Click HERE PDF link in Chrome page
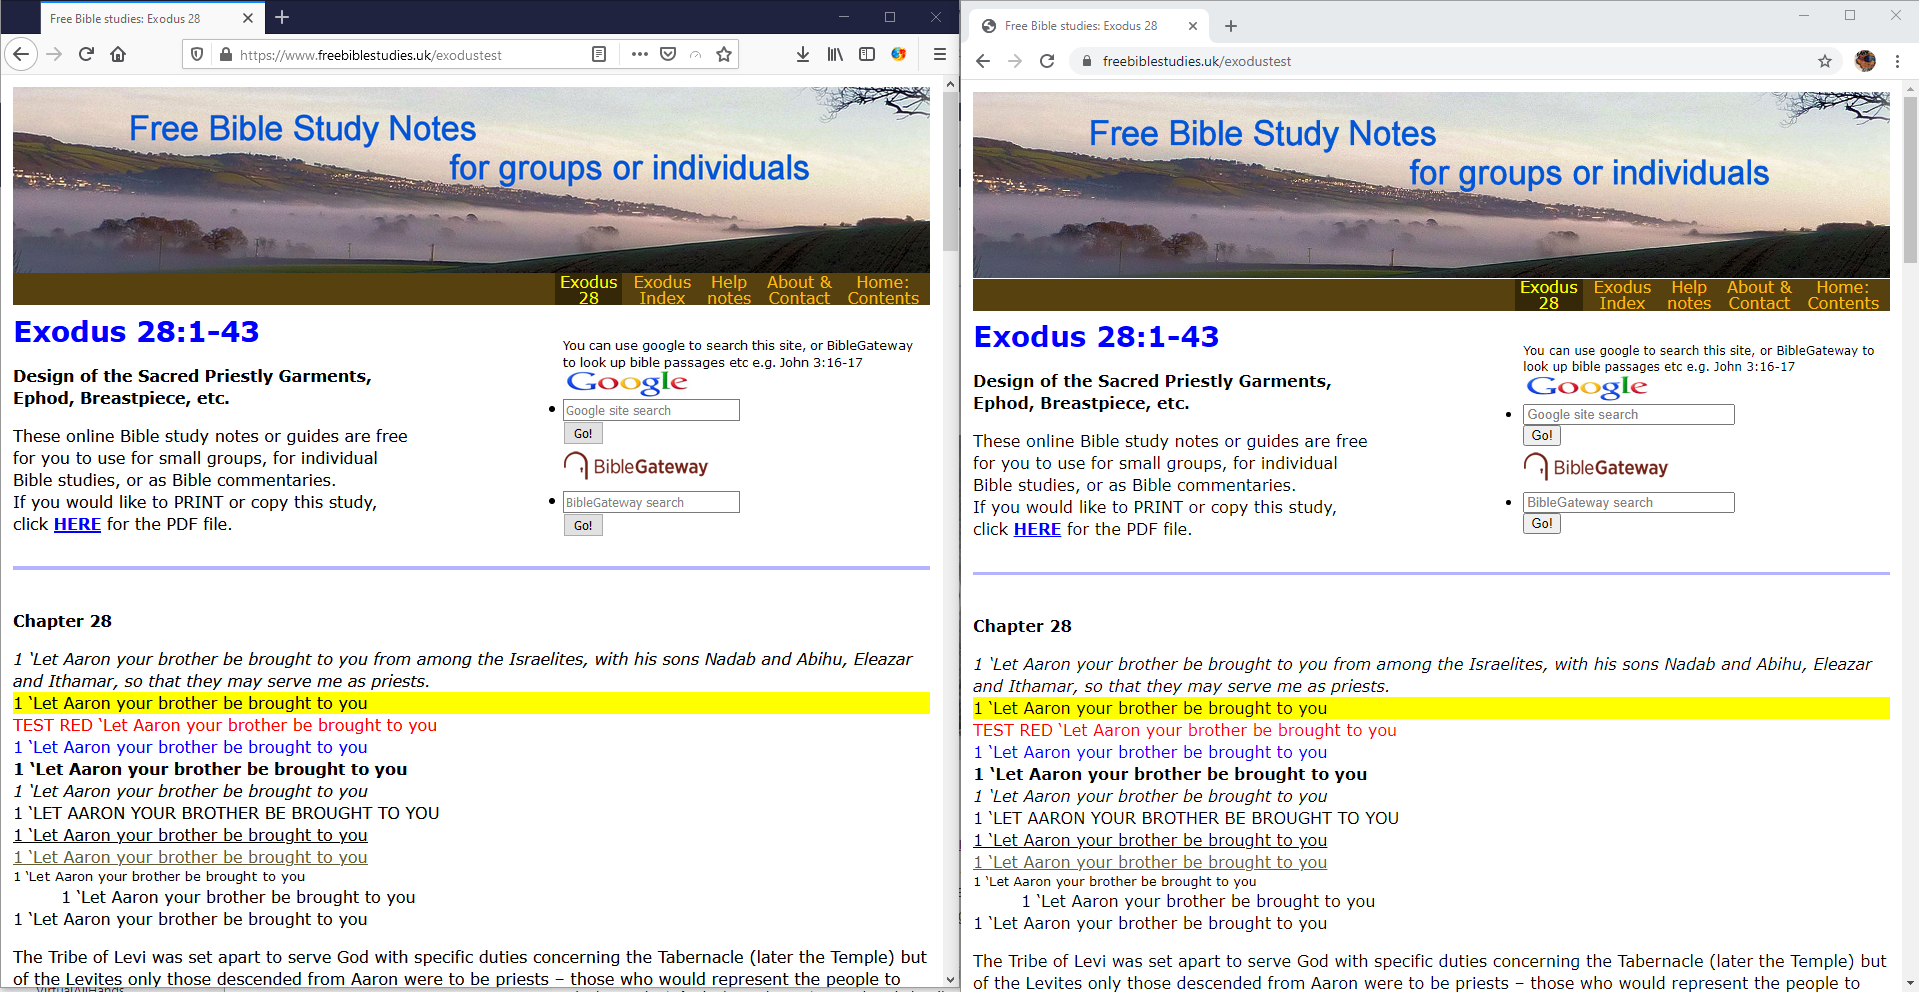This screenshot has width=1919, height=992. point(1037,529)
